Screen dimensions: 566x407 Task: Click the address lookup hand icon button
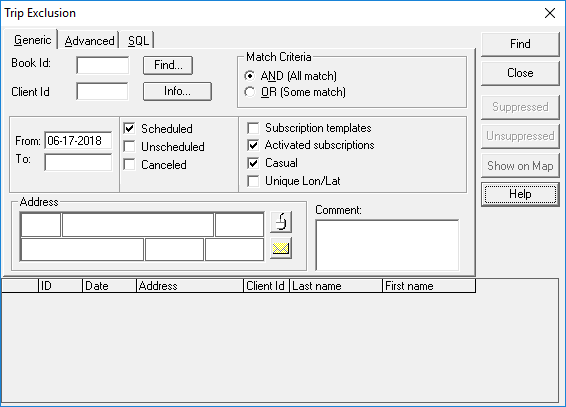click(x=281, y=222)
